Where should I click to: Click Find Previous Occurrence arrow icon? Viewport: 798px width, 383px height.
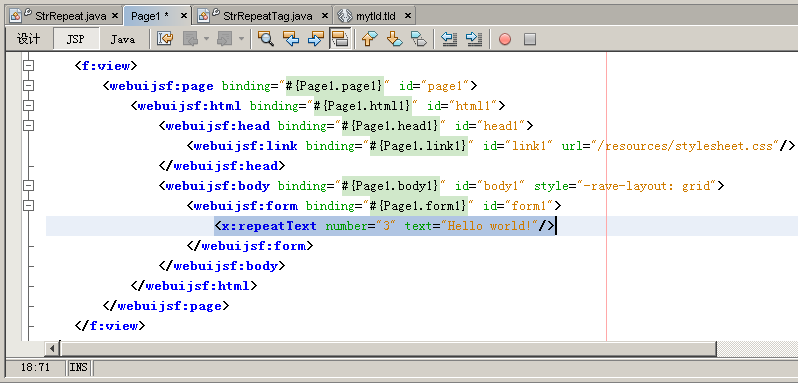point(291,39)
